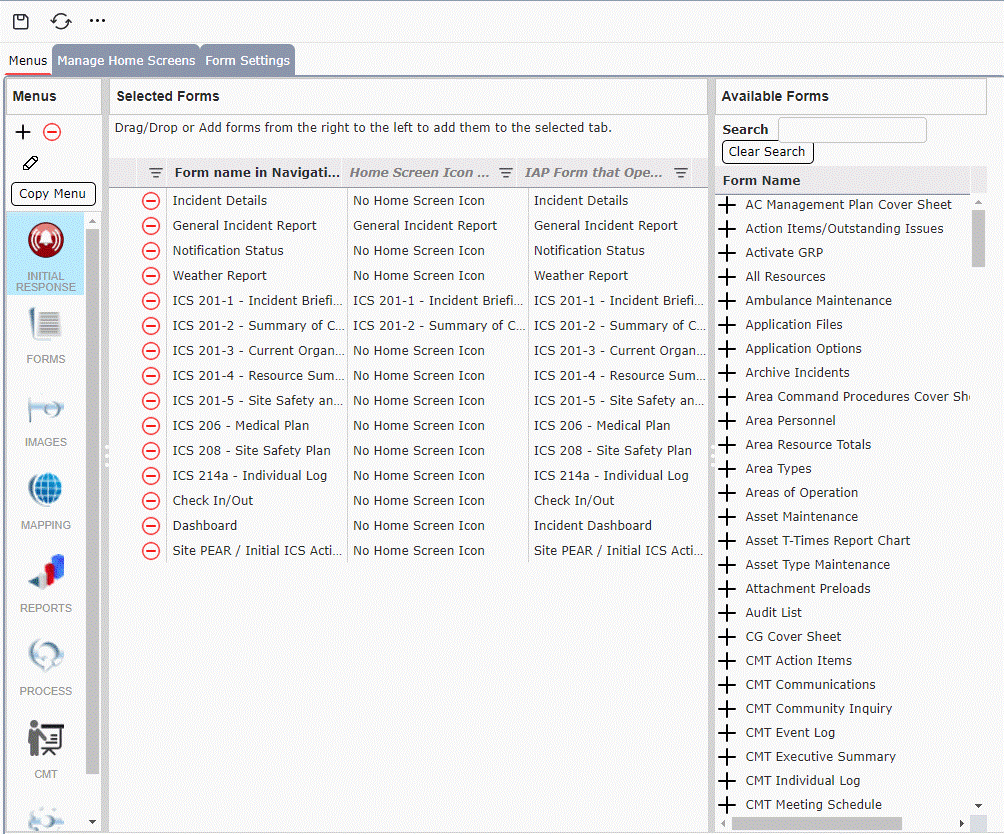Open the ellipsis more-options icon
The height and width of the screenshot is (834, 1004).
(x=97, y=20)
